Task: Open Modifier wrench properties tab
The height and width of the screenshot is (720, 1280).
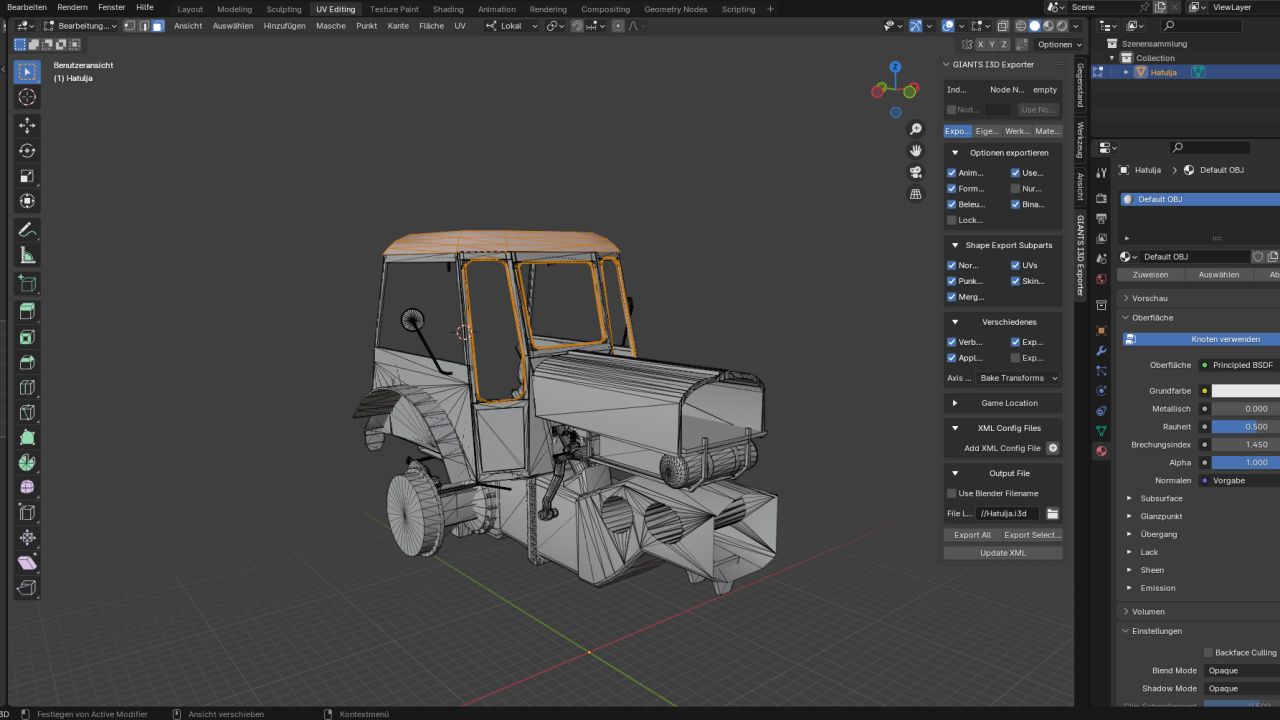Action: pyautogui.click(x=1101, y=351)
